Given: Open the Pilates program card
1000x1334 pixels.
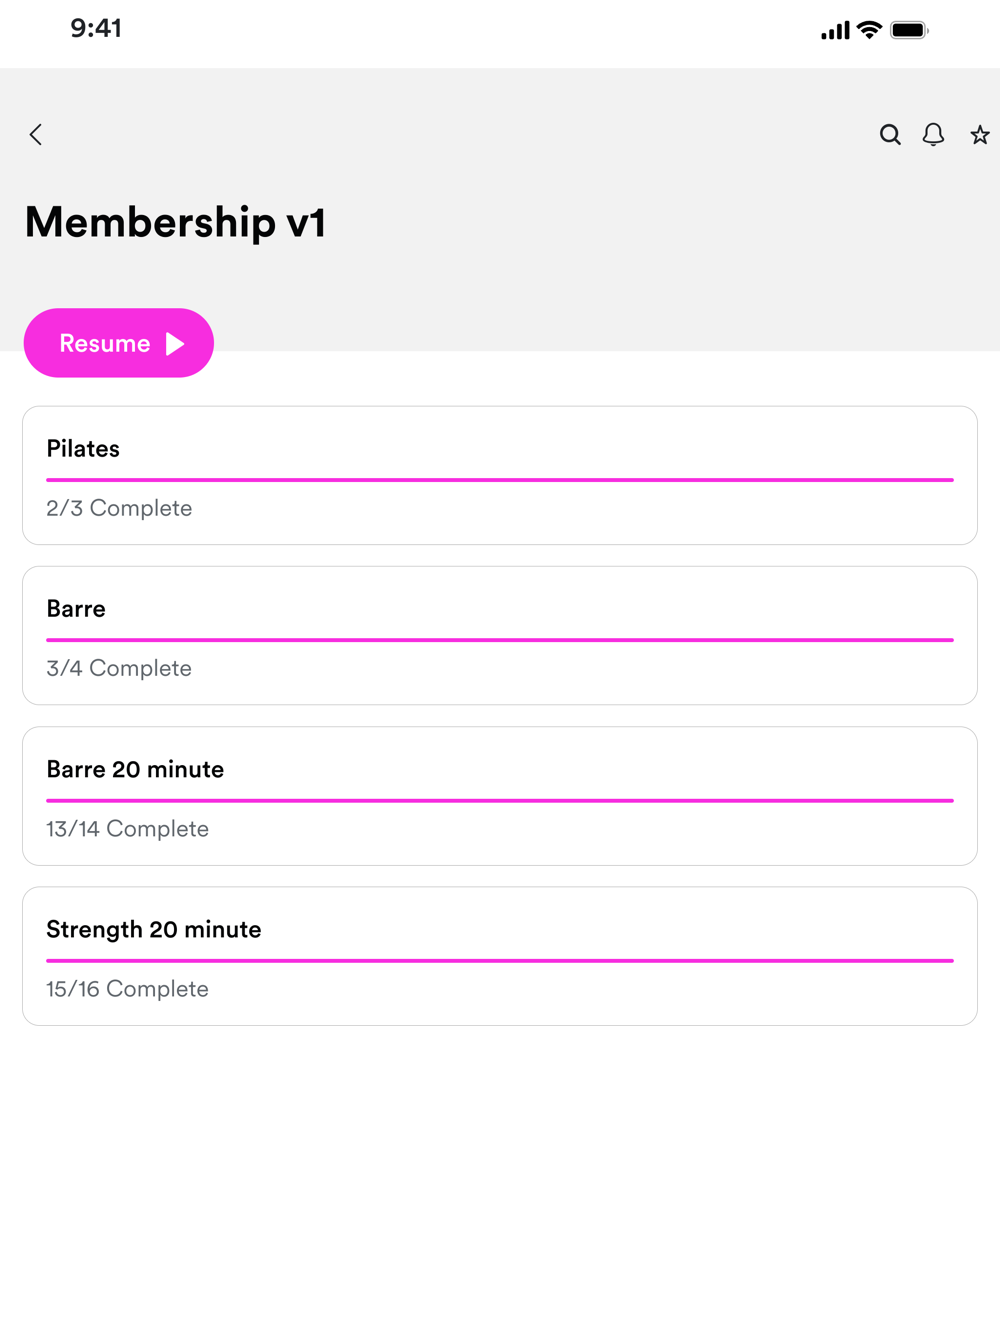Looking at the screenshot, I should pyautogui.click(x=500, y=475).
